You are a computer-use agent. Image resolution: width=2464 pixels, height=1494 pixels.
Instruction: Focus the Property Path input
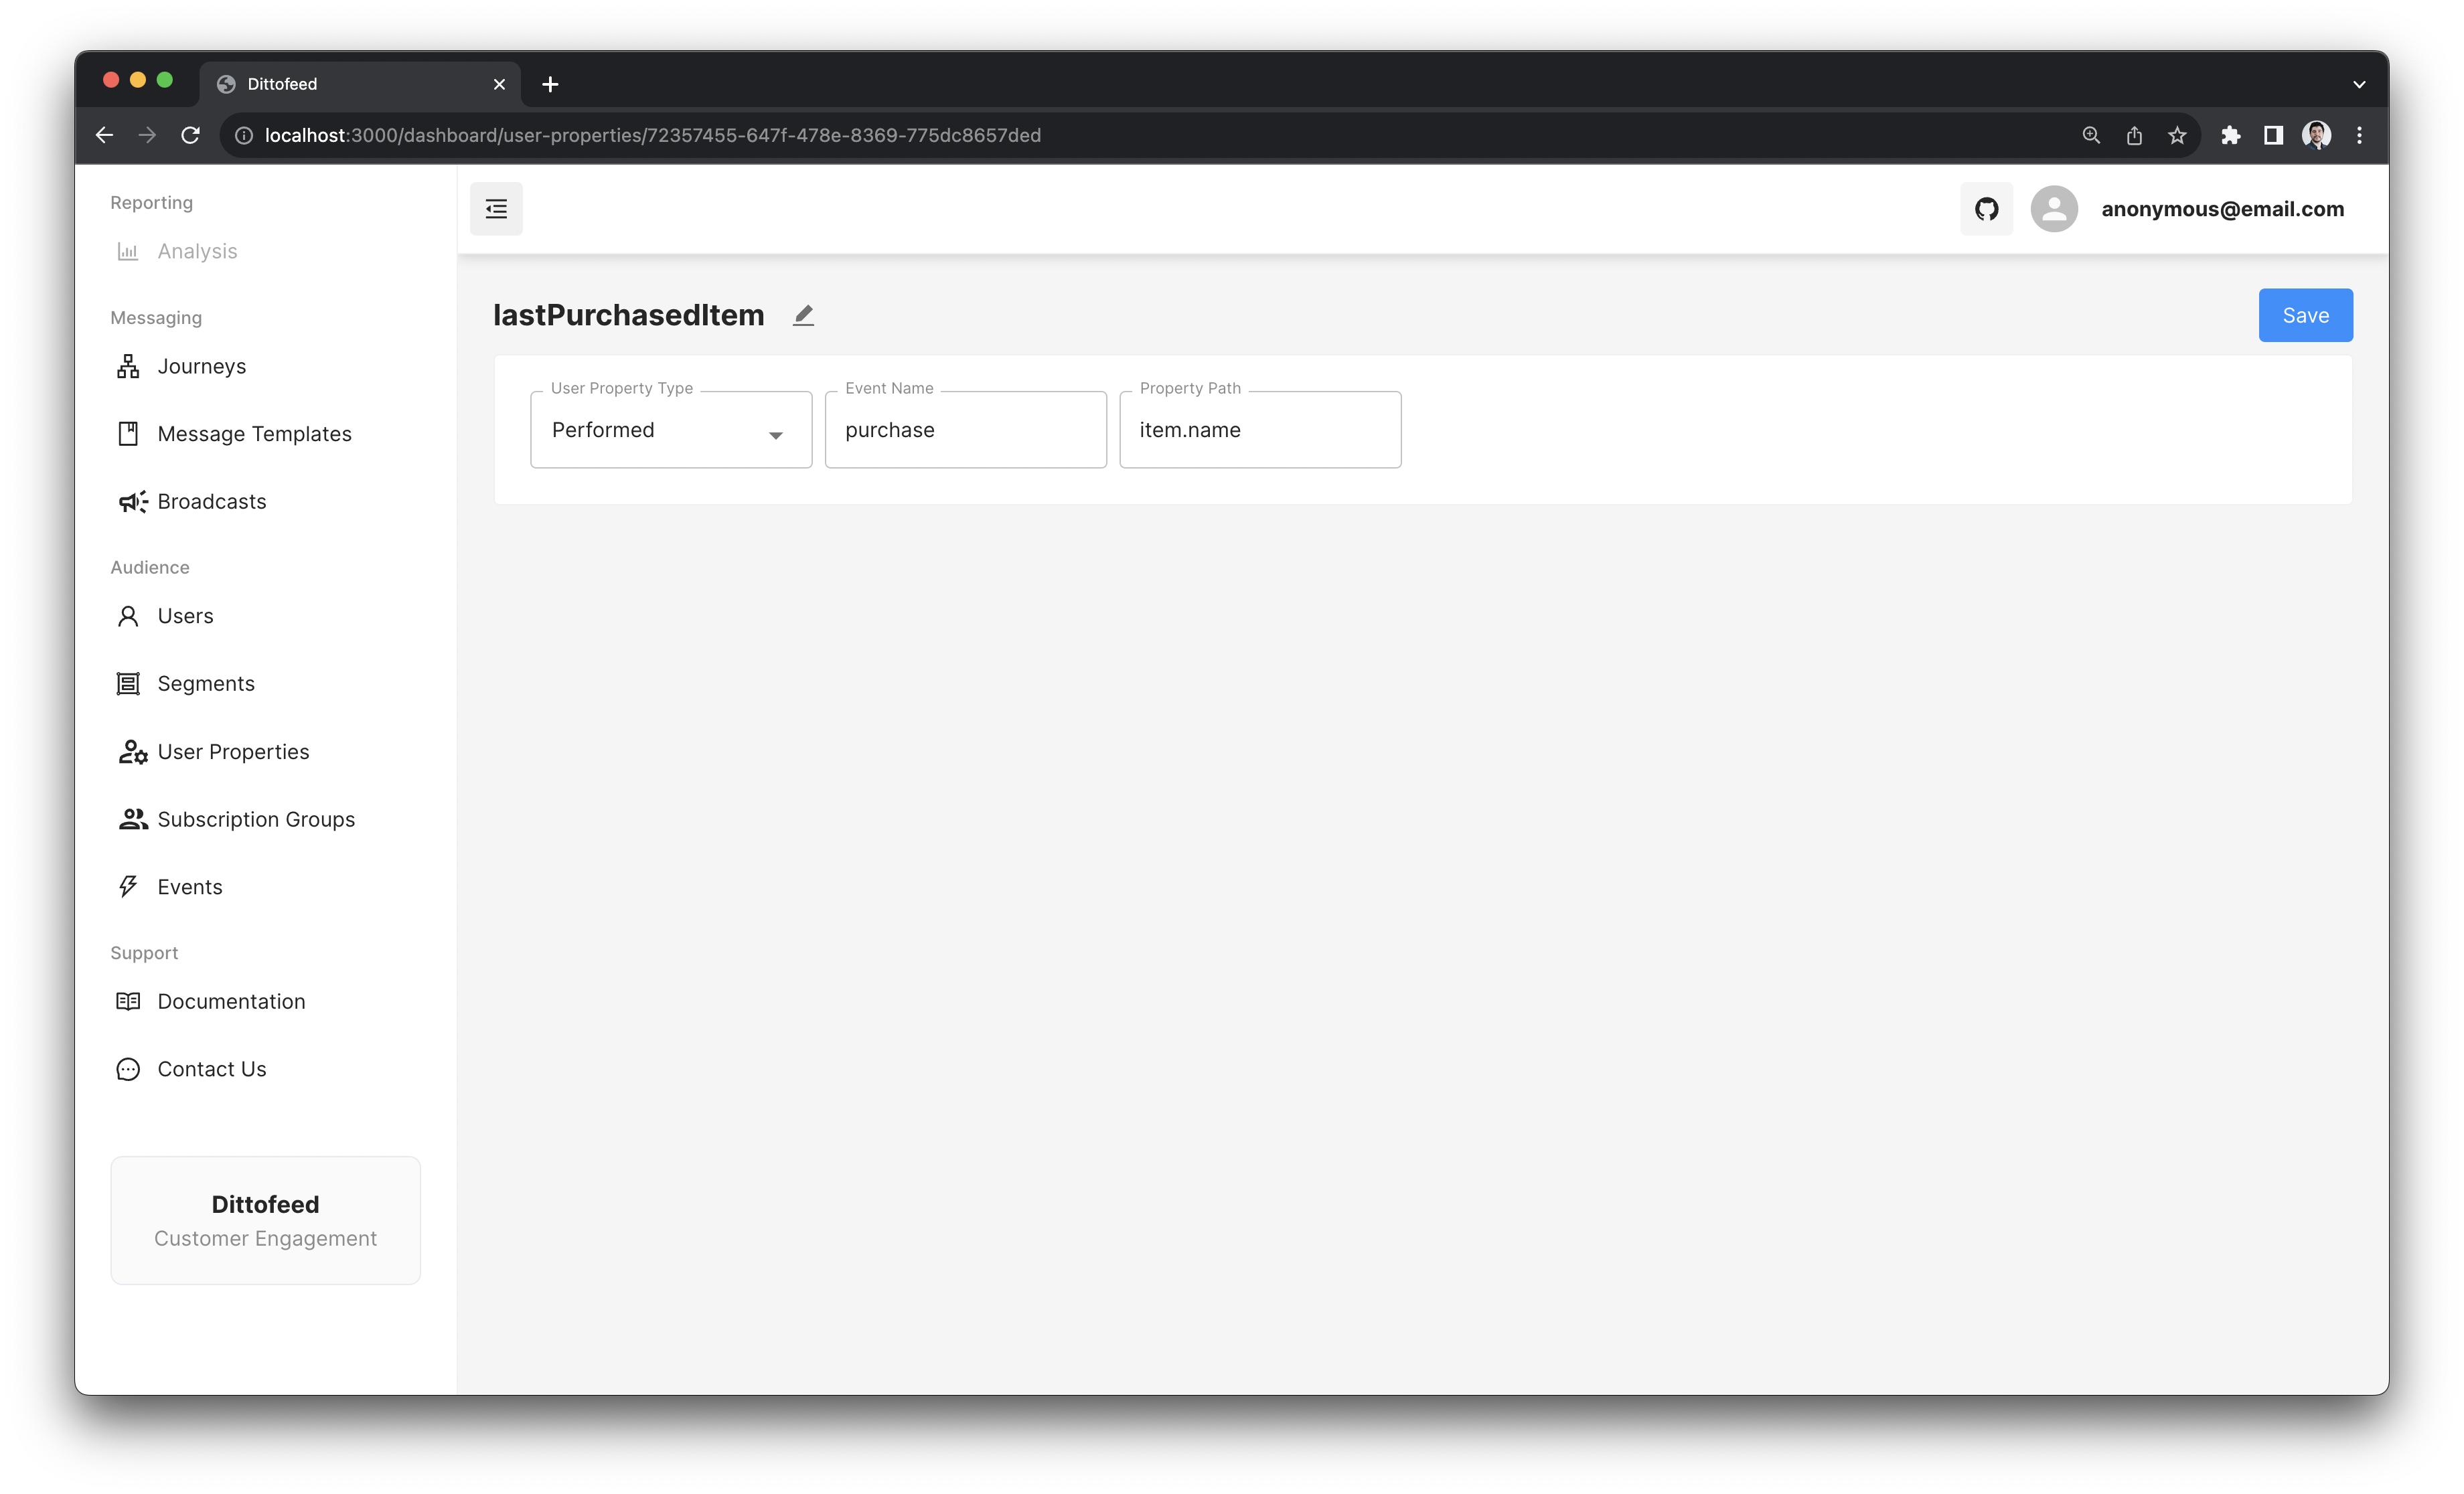[1259, 430]
